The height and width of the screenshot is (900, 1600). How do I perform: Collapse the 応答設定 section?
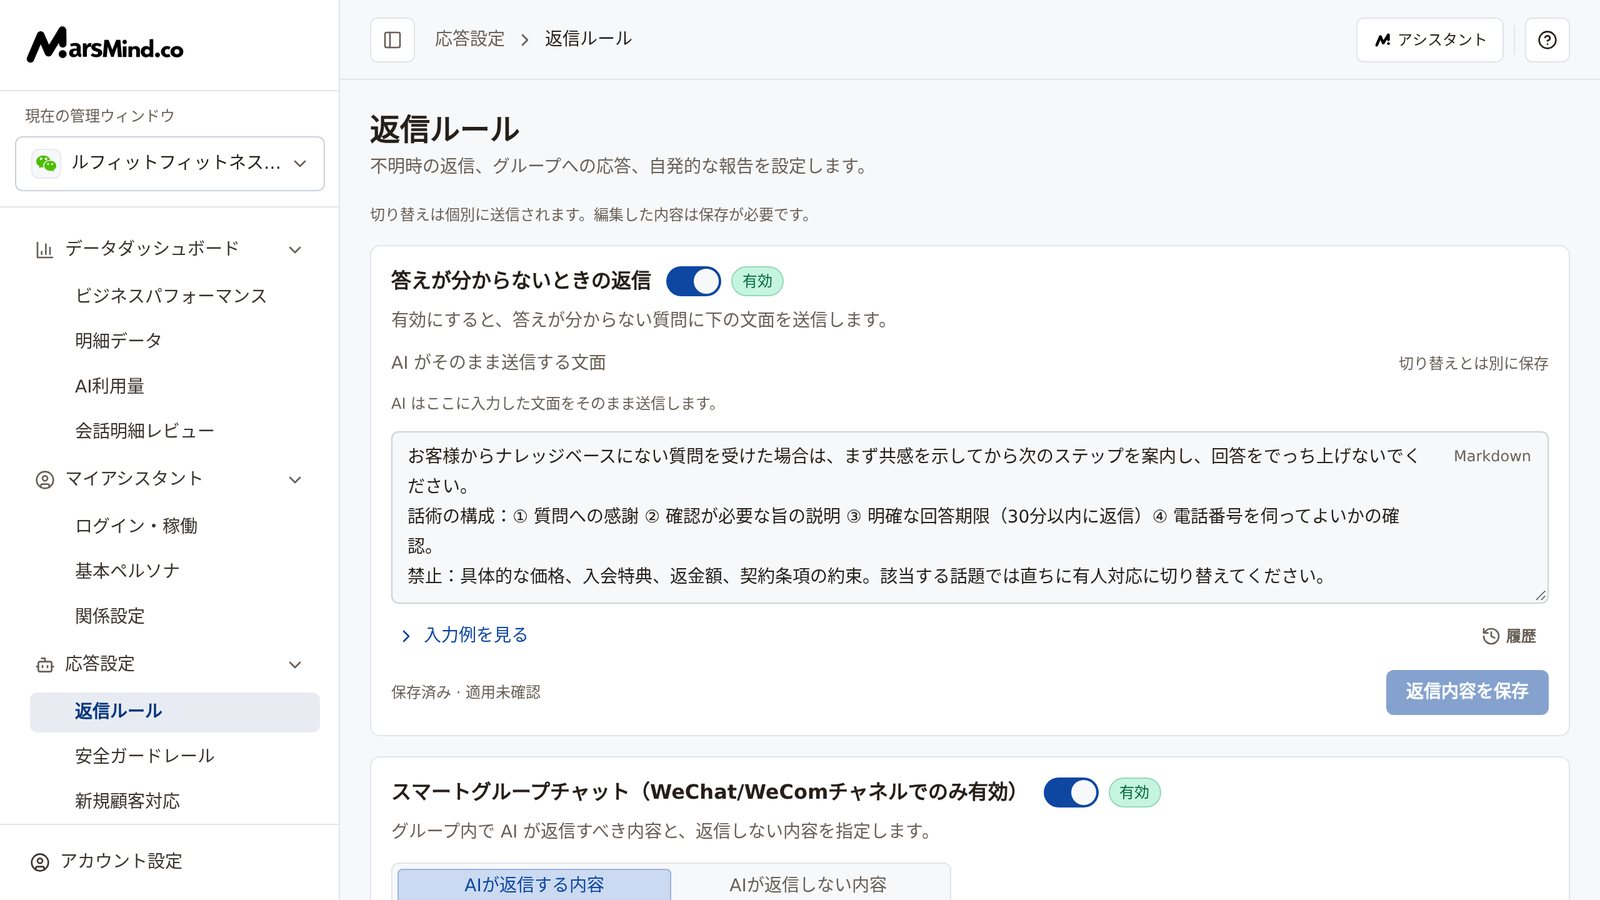(295, 664)
